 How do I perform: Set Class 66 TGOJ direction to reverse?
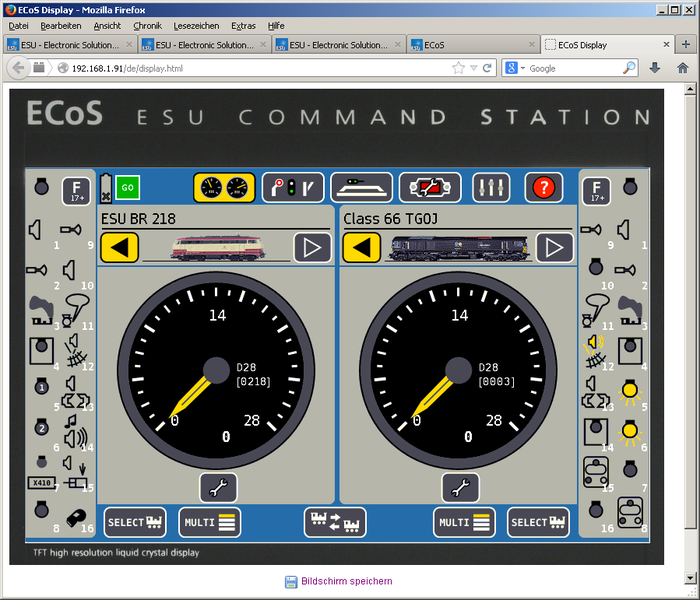(x=362, y=247)
